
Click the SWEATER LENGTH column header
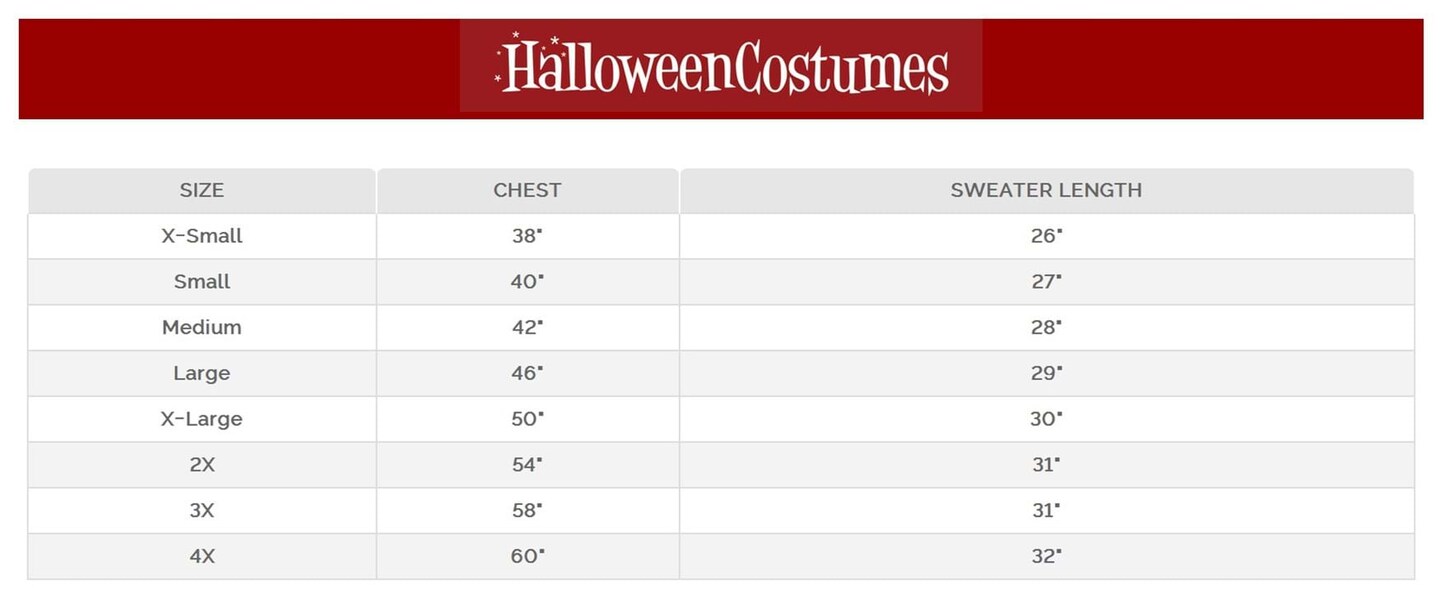(1046, 190)
